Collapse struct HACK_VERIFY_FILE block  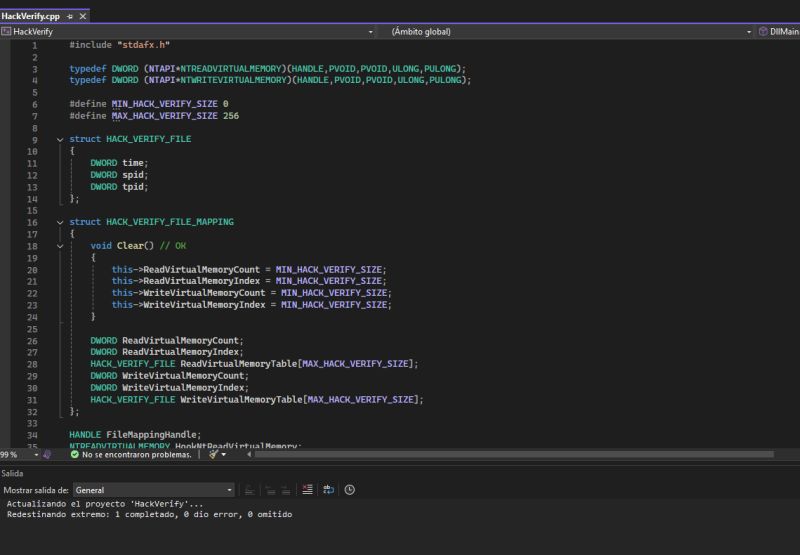[x=60, y=139]
